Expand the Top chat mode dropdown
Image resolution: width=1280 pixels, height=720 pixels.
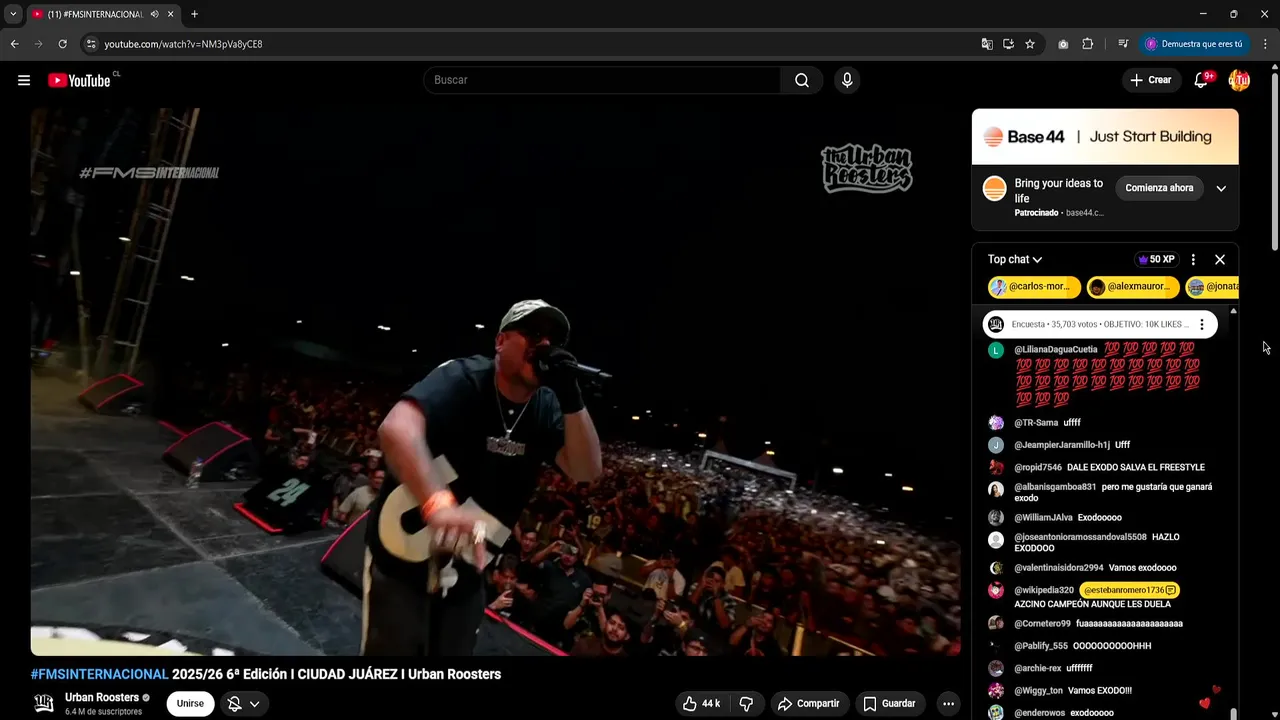coord(1015,260)
